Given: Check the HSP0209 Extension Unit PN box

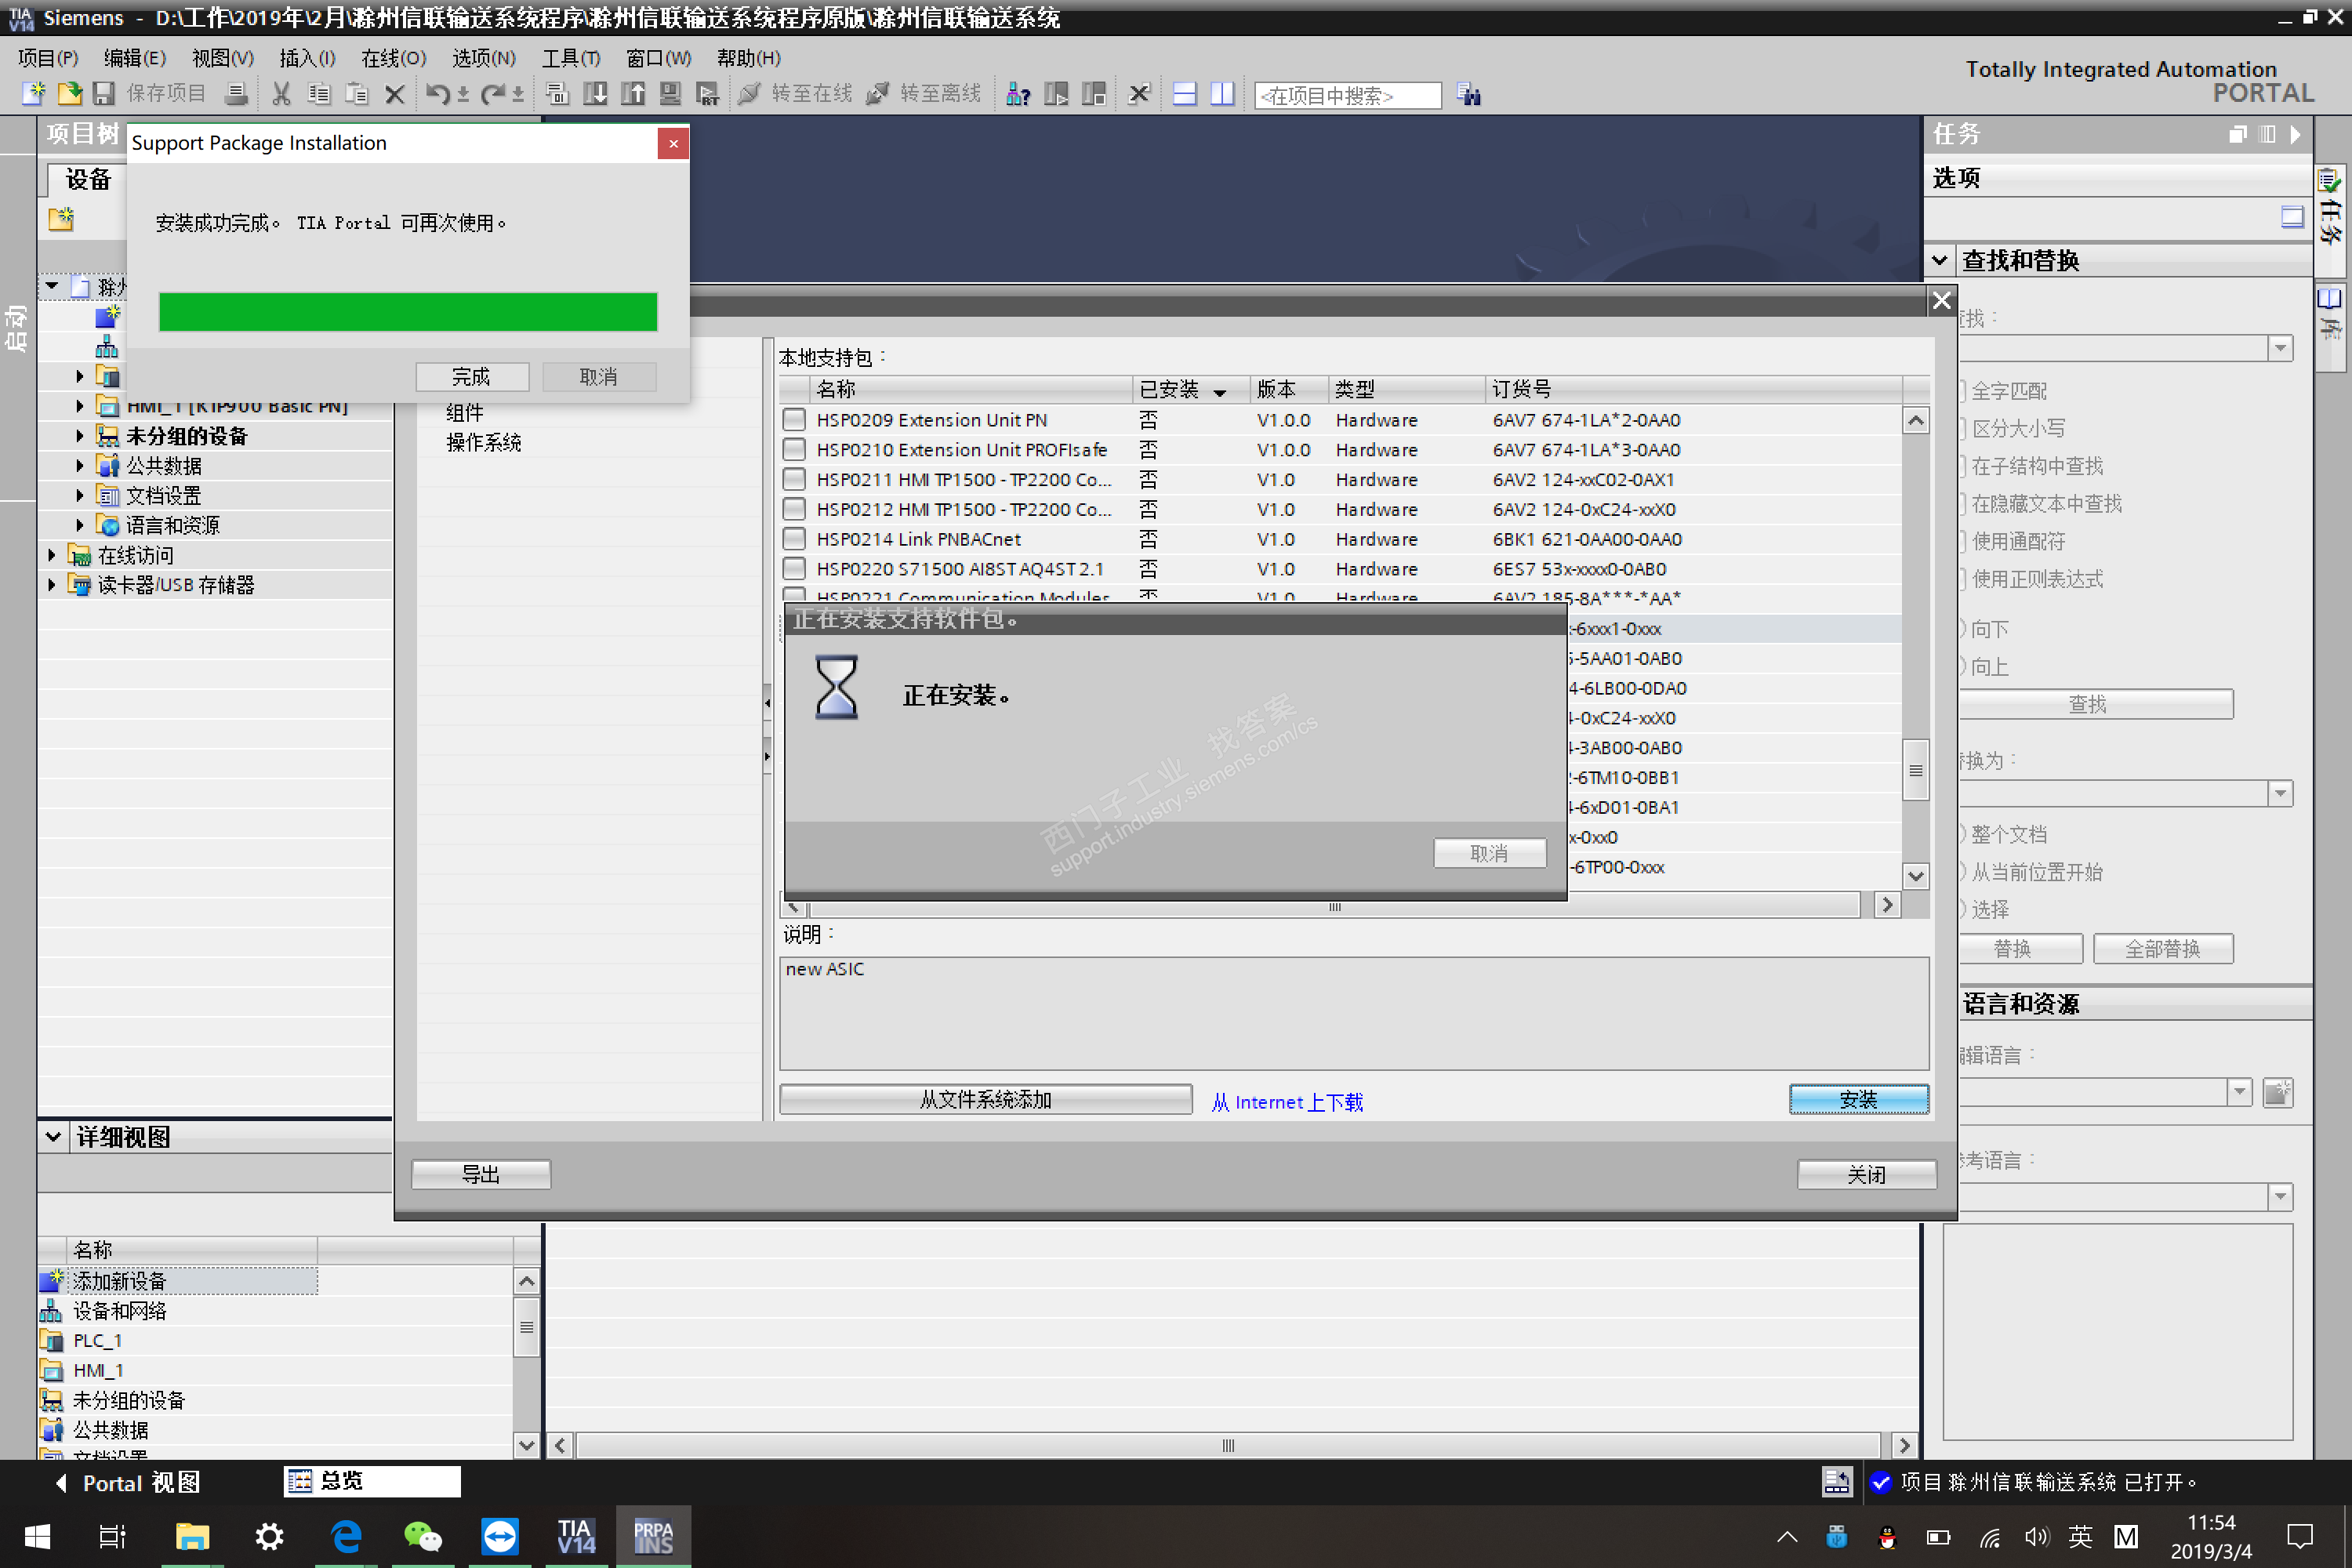Looking at the screenshot, I should tap(794, 420).
